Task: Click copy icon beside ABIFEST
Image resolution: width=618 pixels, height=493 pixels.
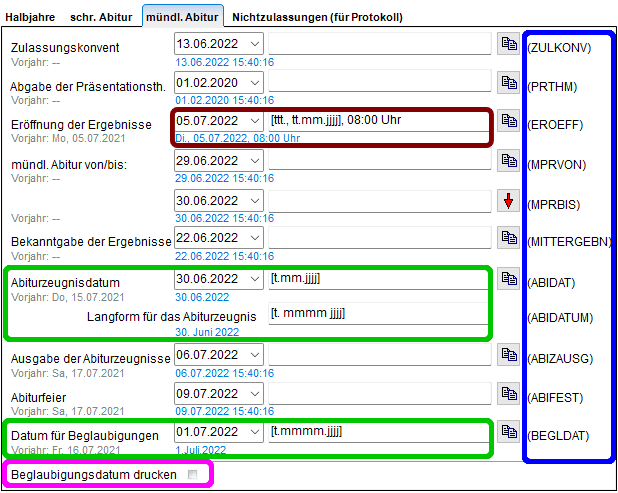Action: (x=508, y=394)
